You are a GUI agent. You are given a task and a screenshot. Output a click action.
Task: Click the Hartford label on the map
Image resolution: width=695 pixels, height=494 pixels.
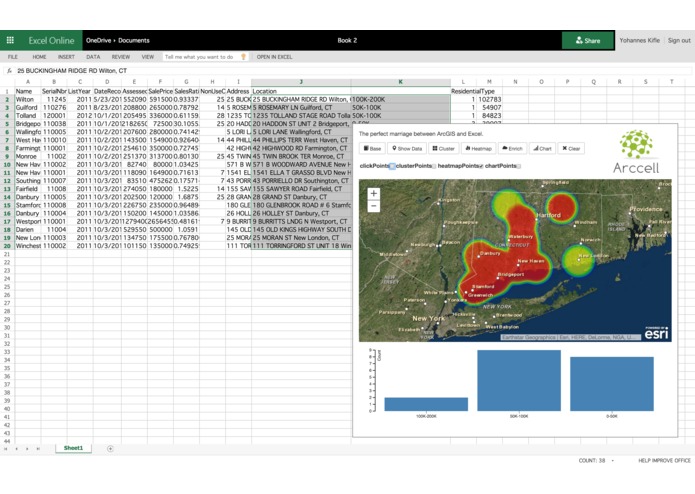549,215
